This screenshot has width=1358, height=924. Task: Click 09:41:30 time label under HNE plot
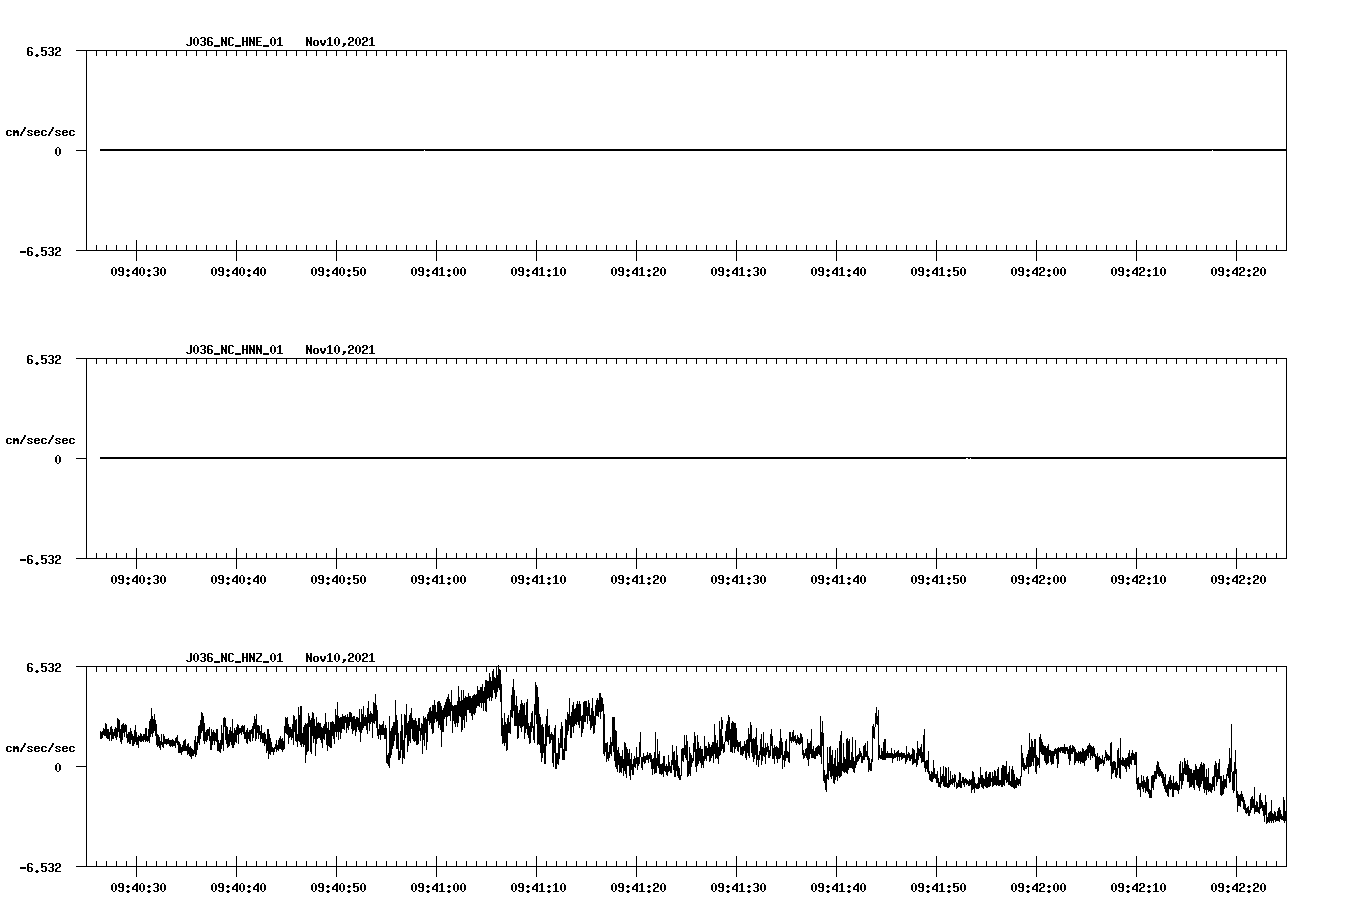(x=738, y=272)
